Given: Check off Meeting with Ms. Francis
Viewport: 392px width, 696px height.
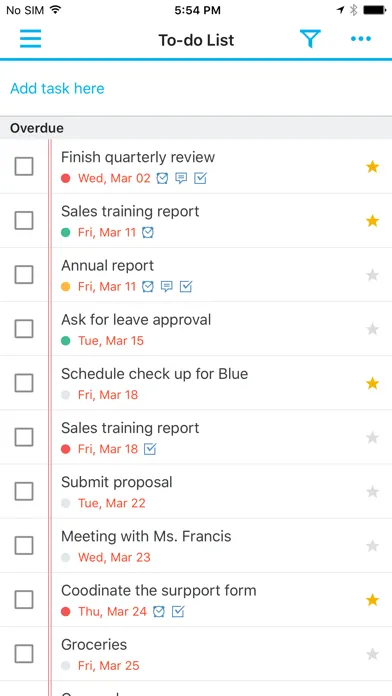Looking at the screenshot, I should [x=24, y=546].
